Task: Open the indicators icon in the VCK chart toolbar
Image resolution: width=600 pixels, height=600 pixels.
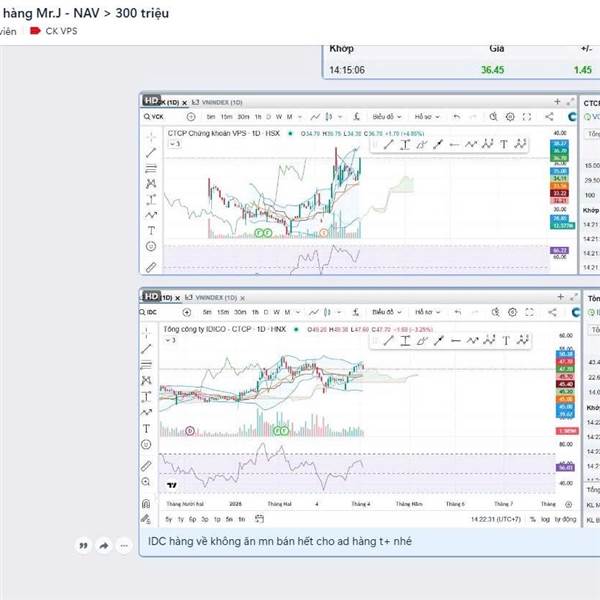Action: tap(356, 117)
